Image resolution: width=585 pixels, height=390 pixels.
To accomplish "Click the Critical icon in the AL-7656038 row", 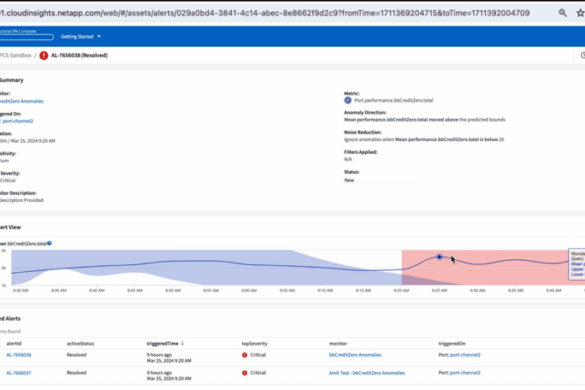I will tap(245, 355).
